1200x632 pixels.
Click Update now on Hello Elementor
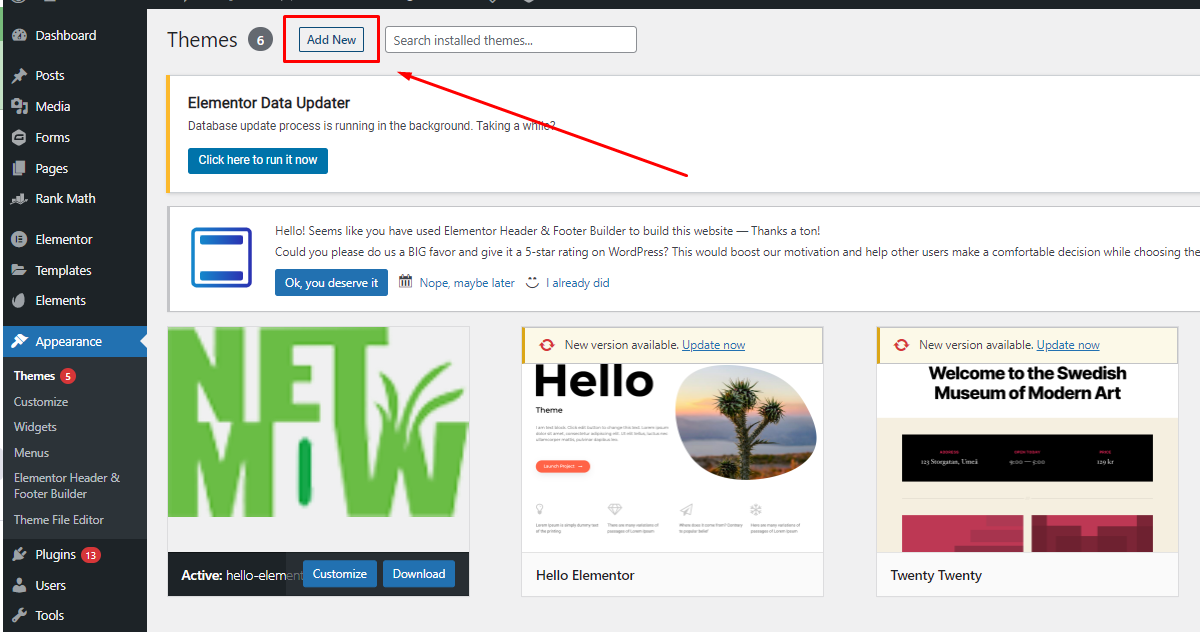(713, 345)
